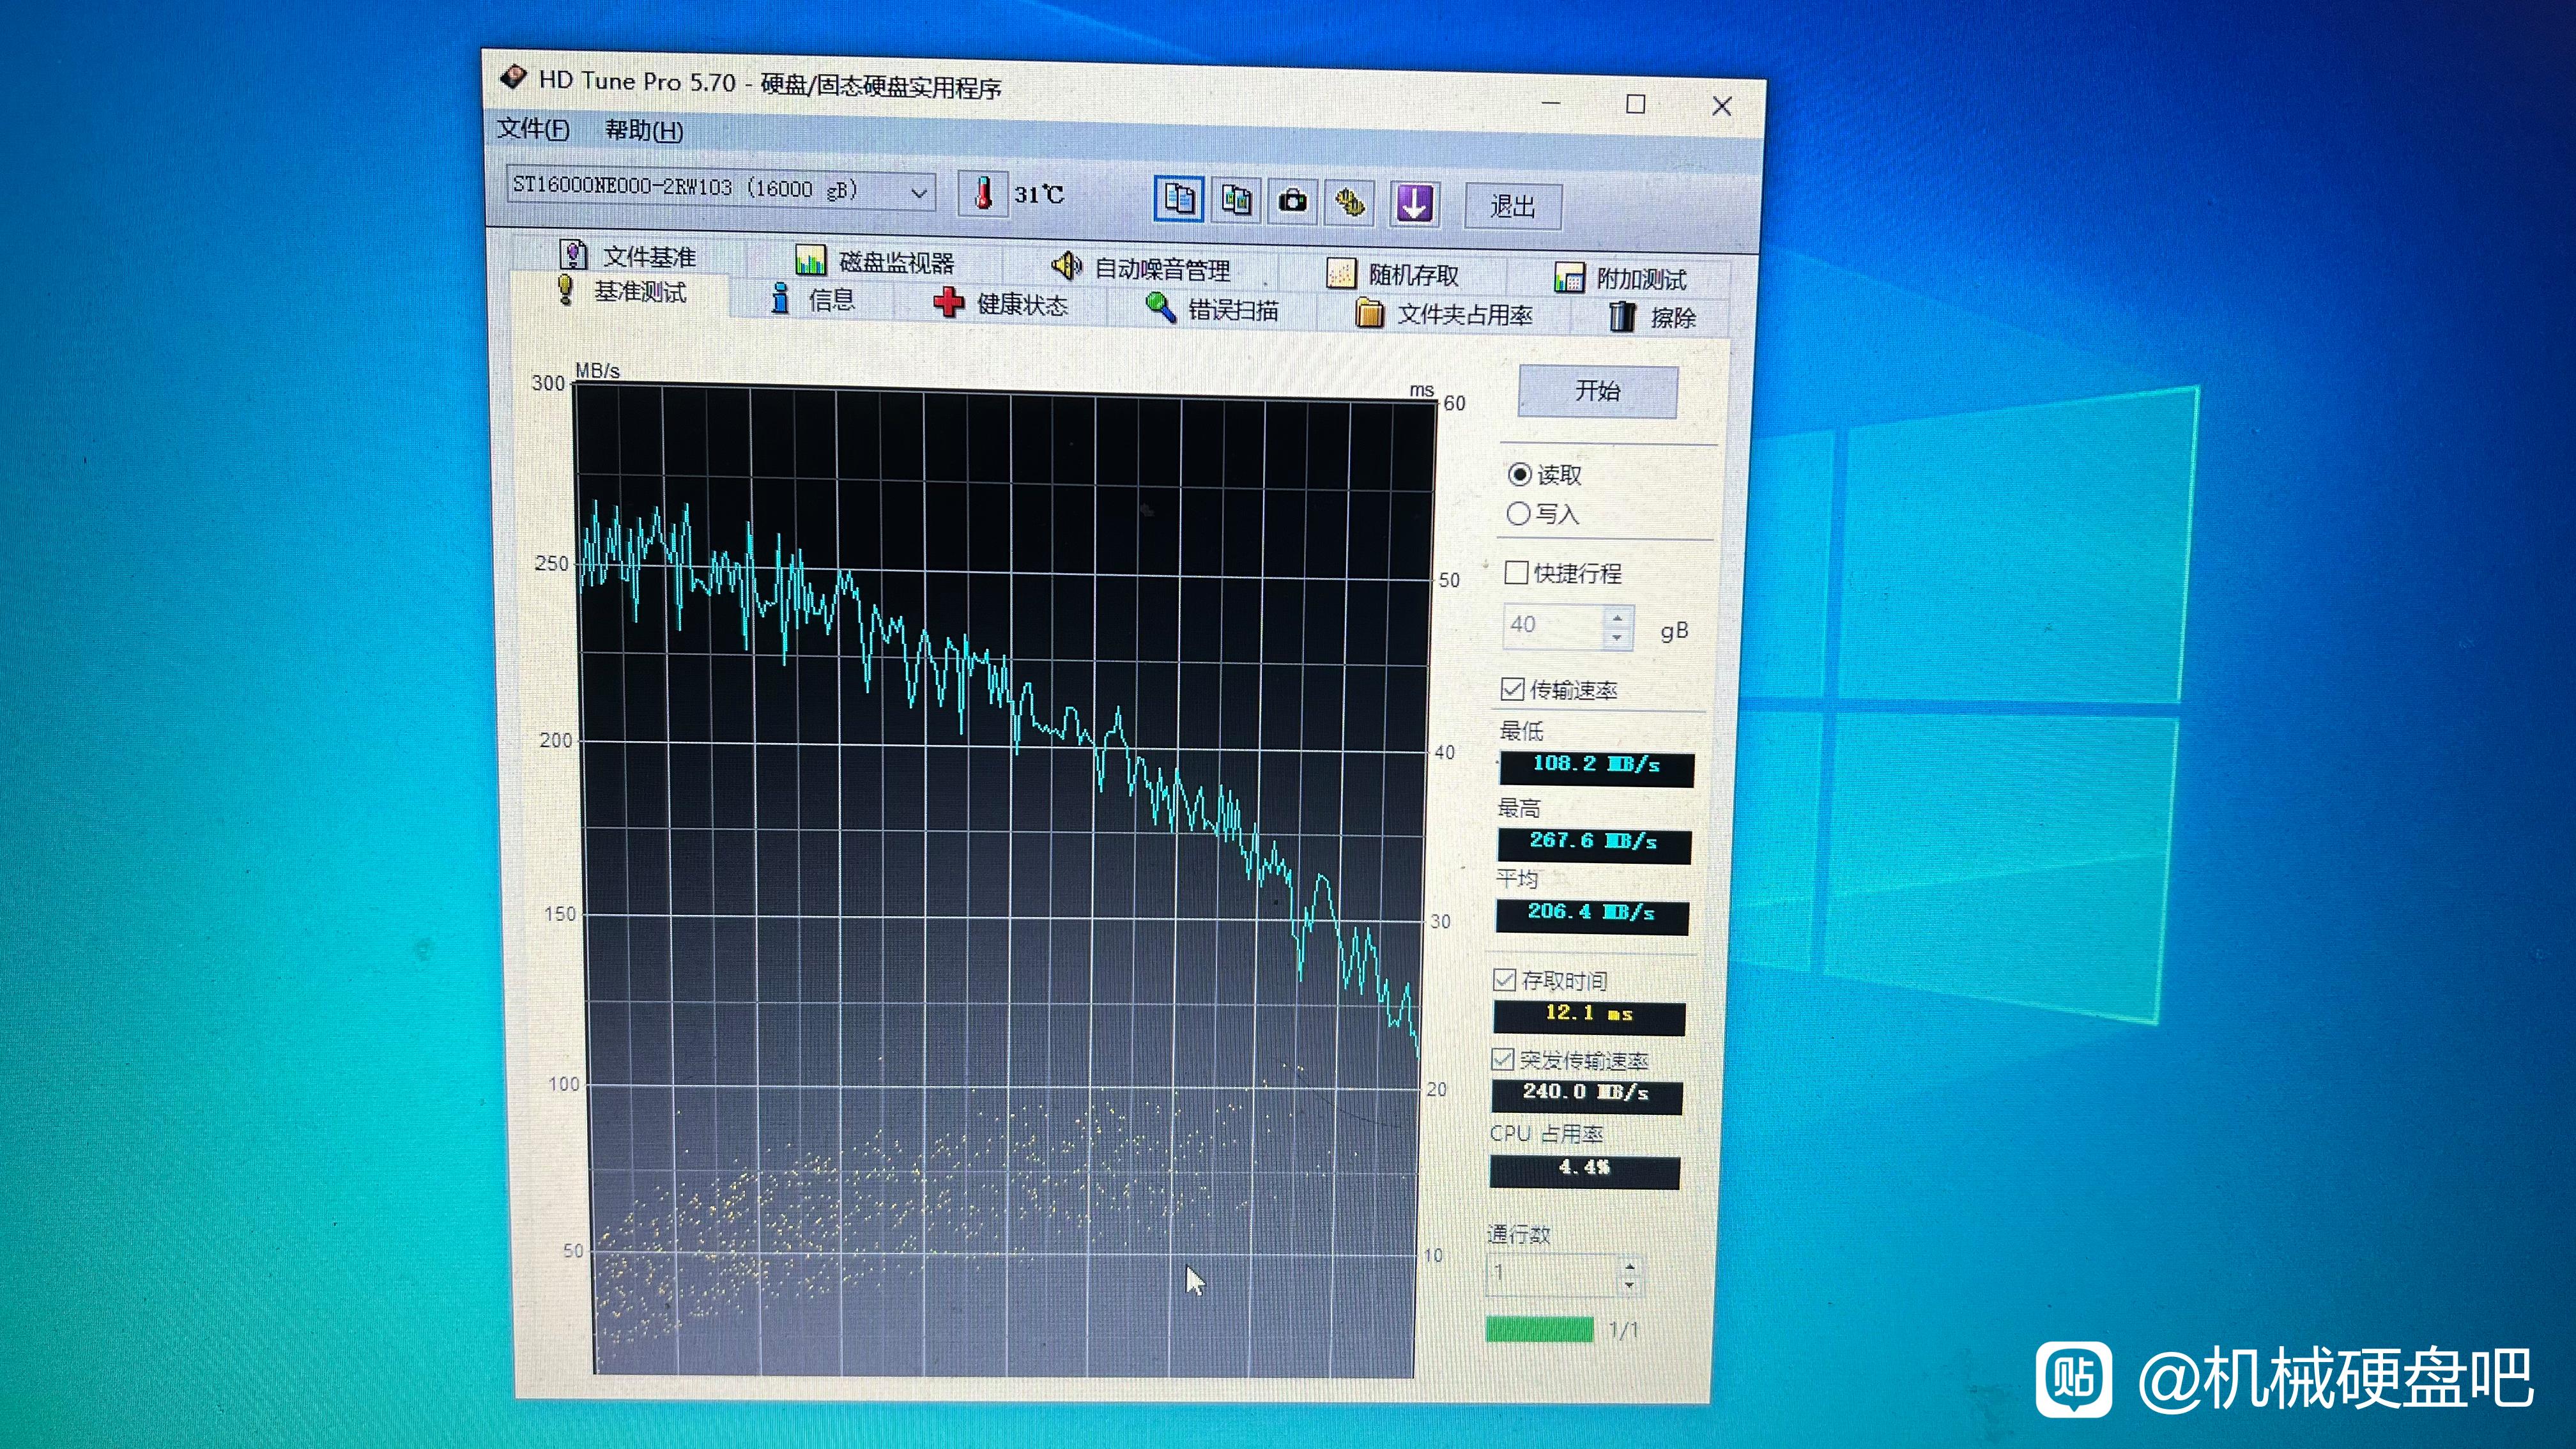Switch to the 随机存取 tab
This screenshot has width=2576, height=1449.
pos(1393,274)
